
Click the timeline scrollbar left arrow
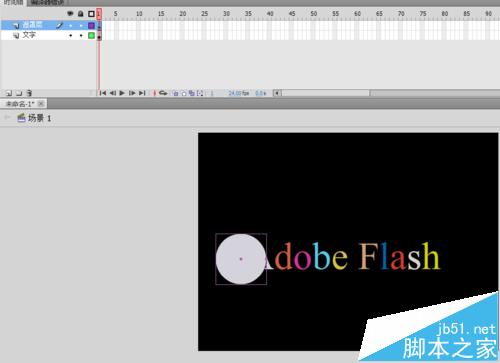pos(277,93)
